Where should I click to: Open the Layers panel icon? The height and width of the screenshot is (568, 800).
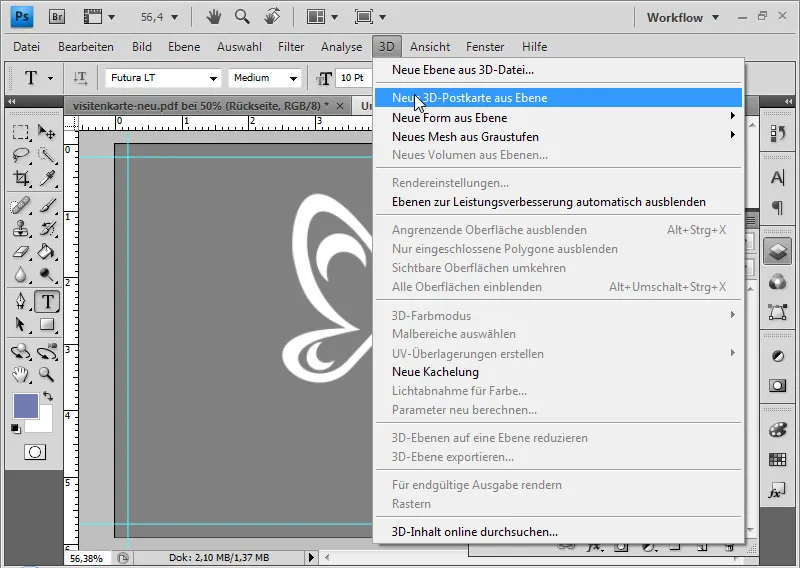(x=777, y=251)
